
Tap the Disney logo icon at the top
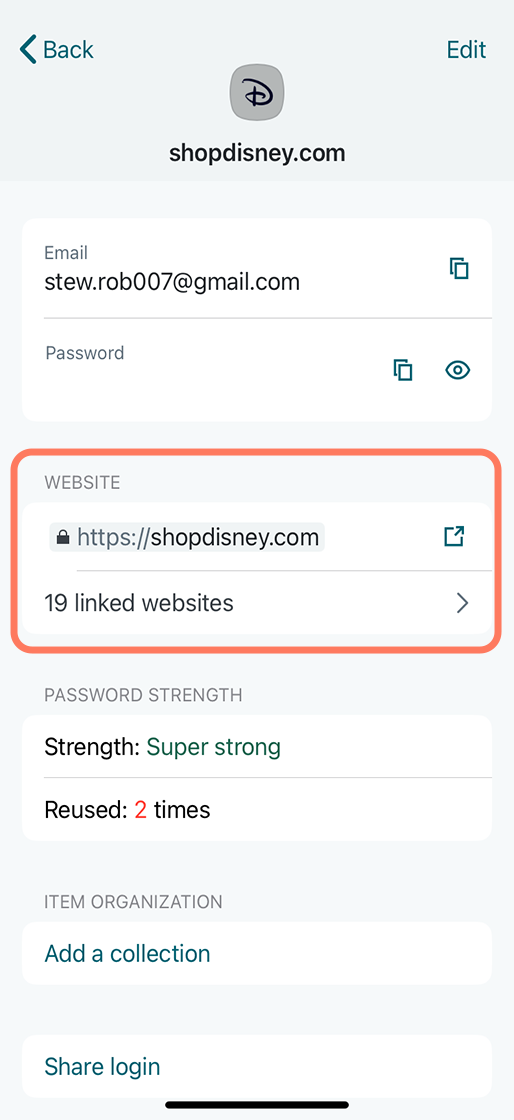pyautogui.click(x=257, y=92)
